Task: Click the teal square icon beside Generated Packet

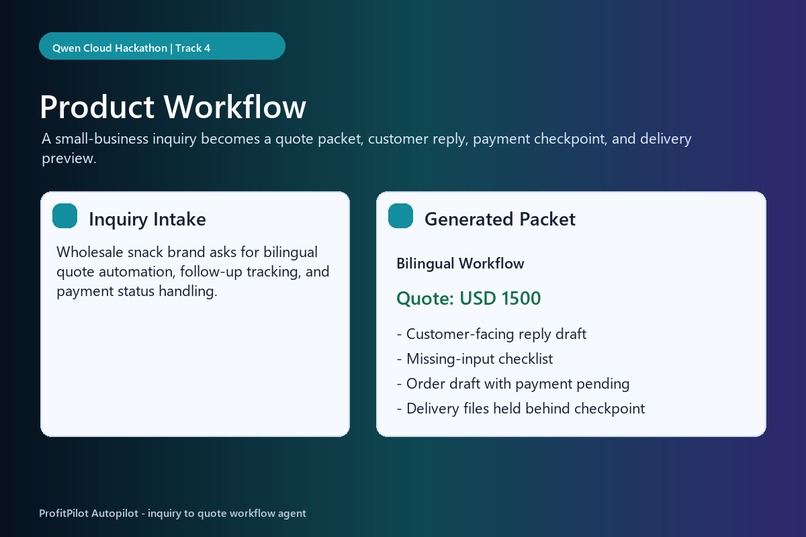Action: pos(400,216)
